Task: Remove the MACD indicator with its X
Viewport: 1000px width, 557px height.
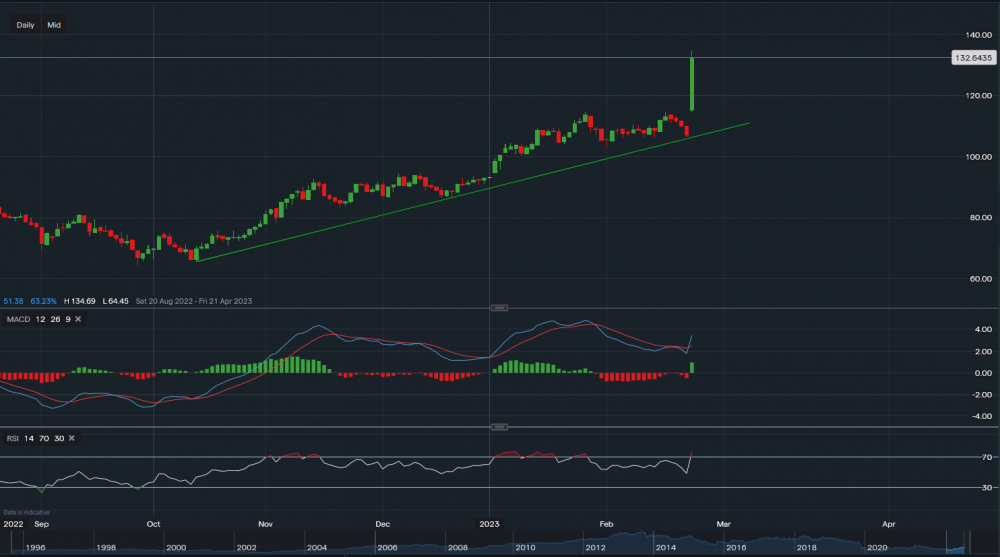Action: coord(78,319)
